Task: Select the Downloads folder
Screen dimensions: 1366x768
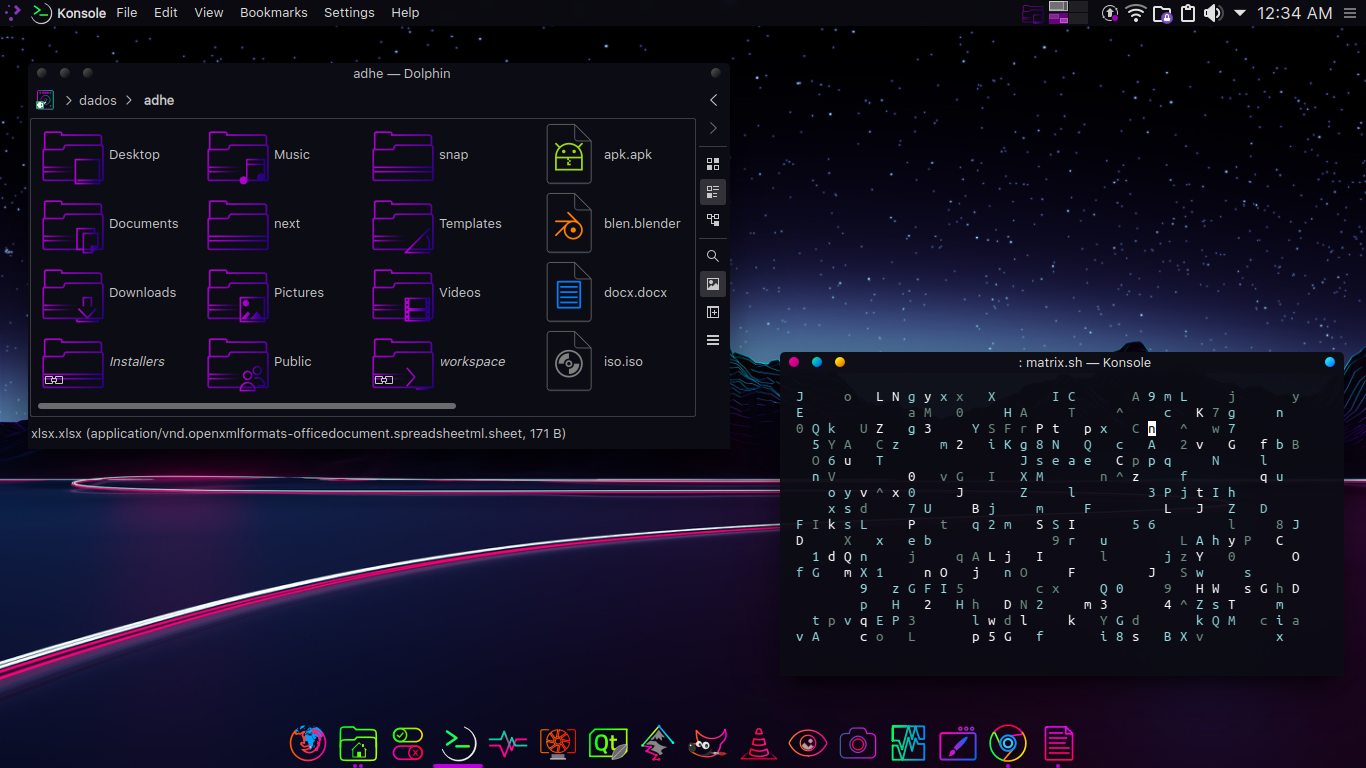Action: [x=110, y=293]
